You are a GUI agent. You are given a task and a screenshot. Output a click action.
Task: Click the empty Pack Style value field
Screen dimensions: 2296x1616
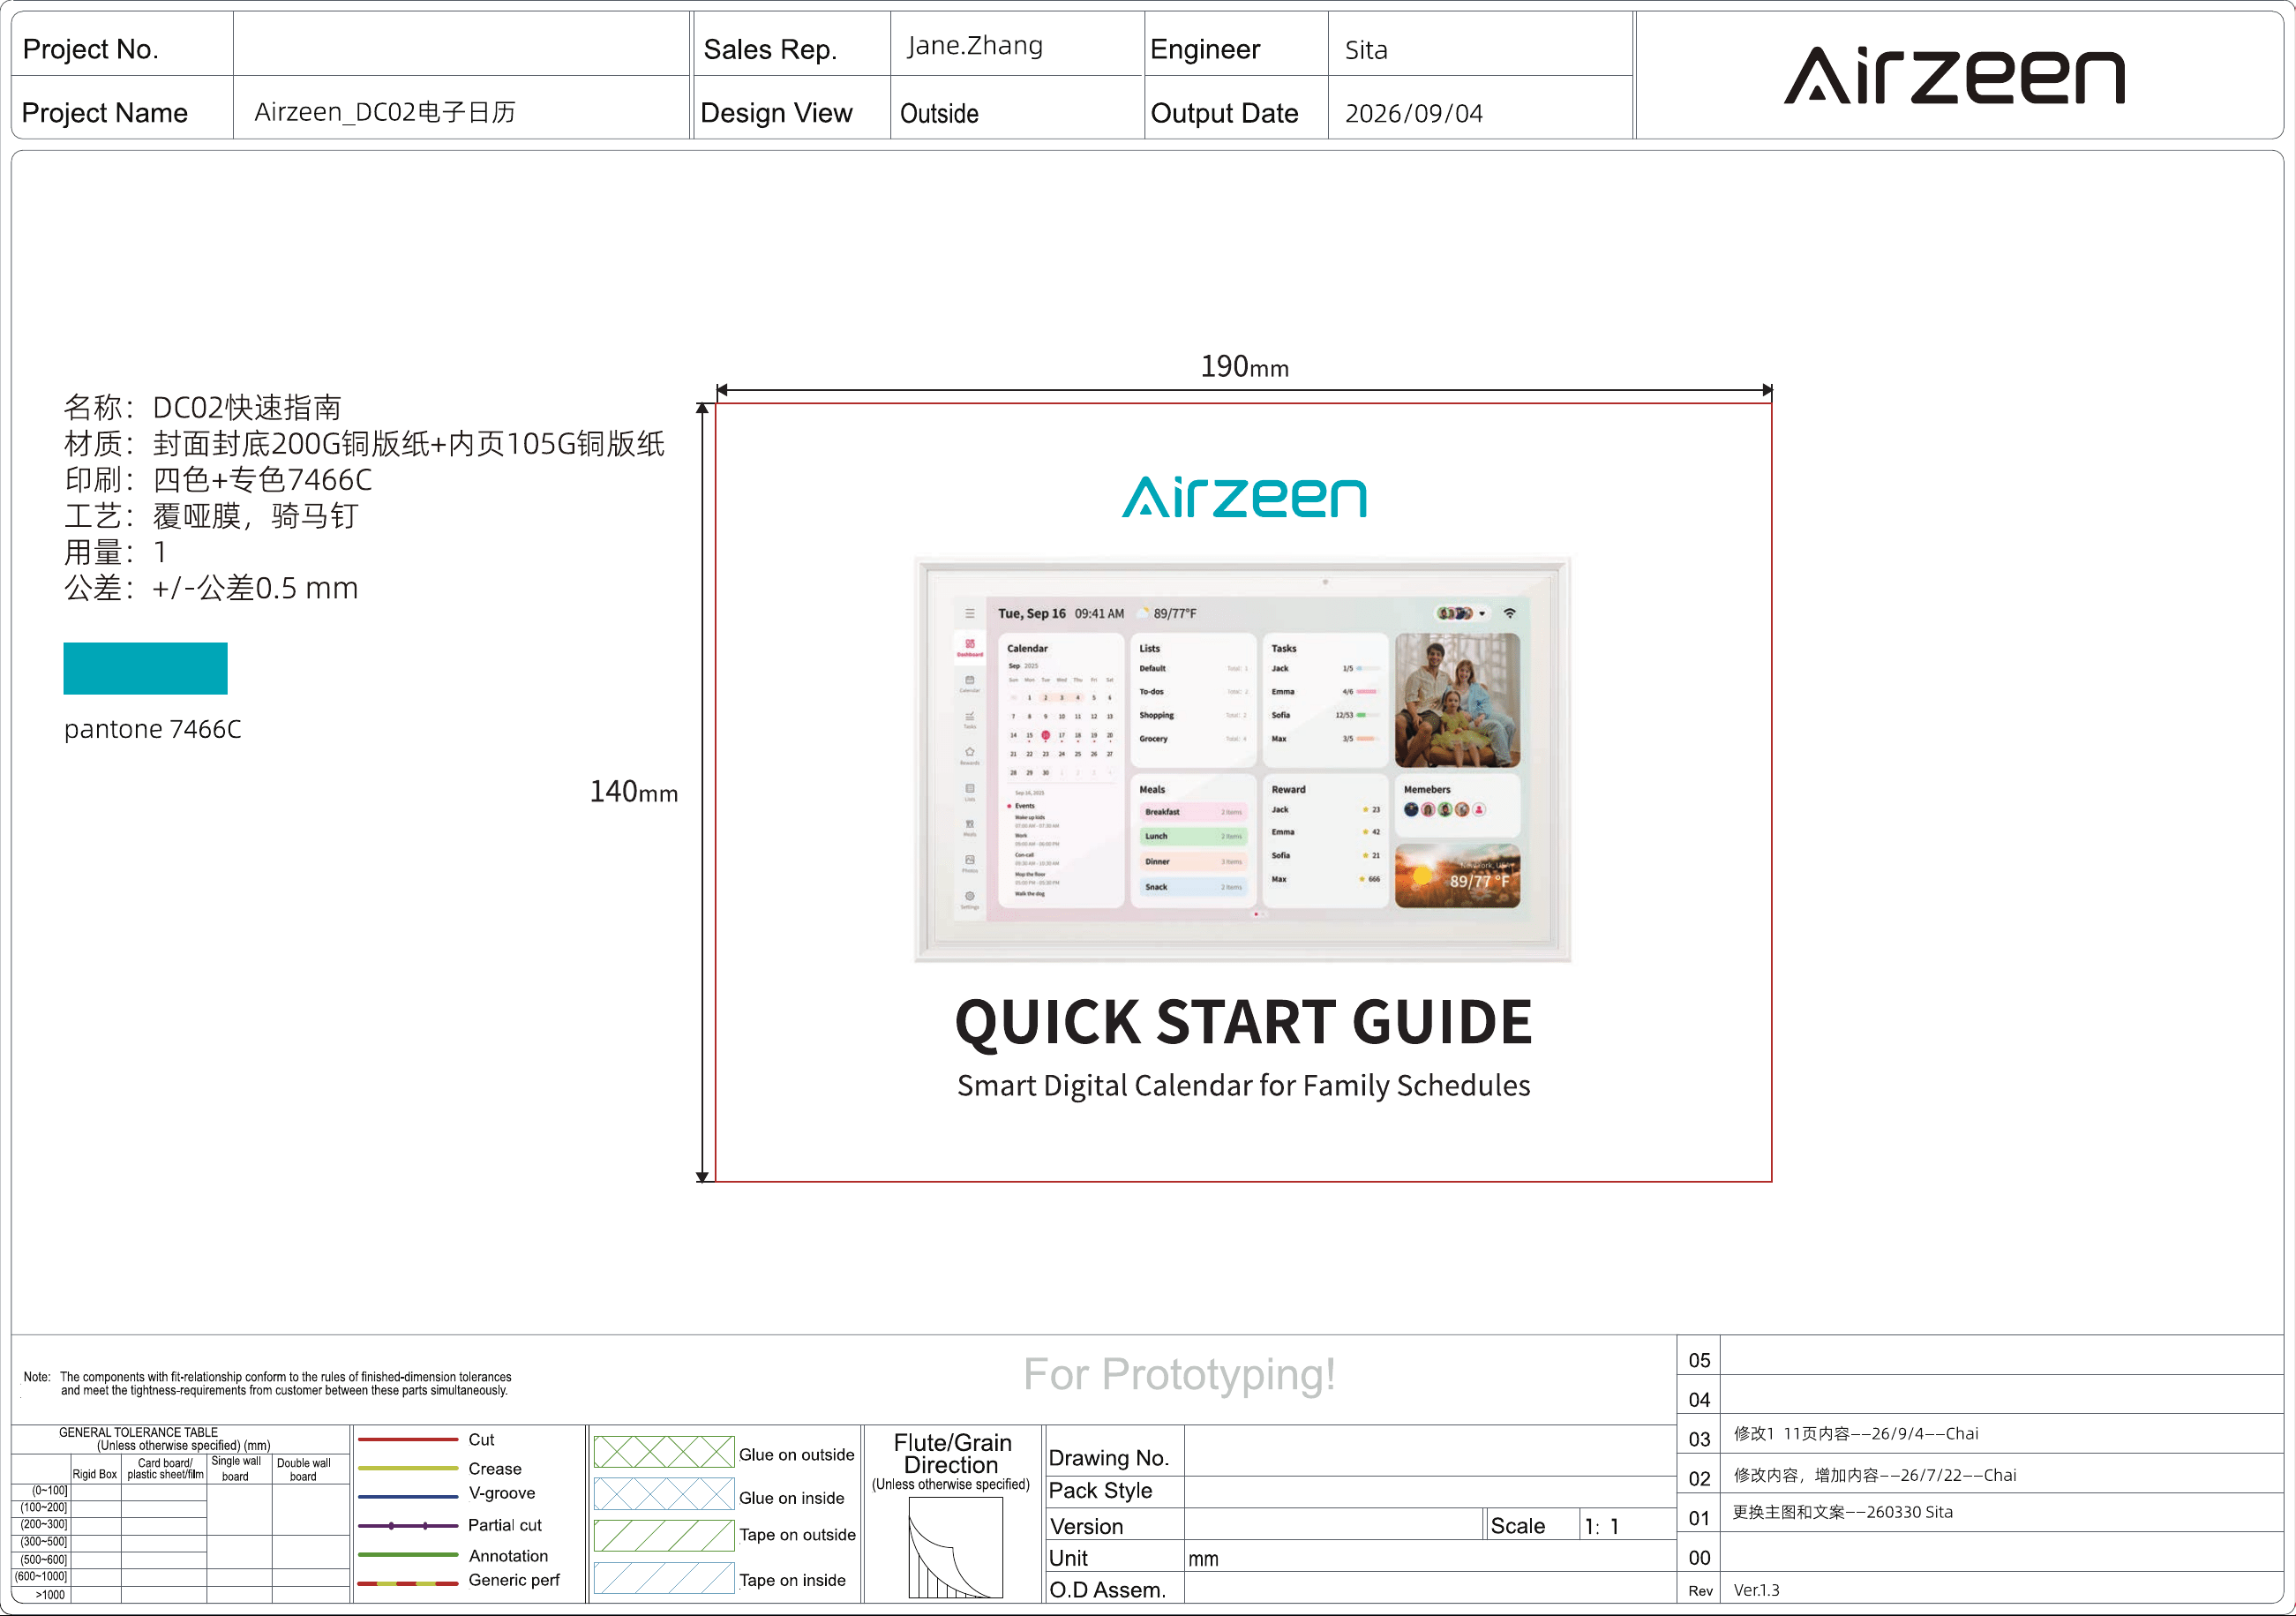coord(1430,1492)
